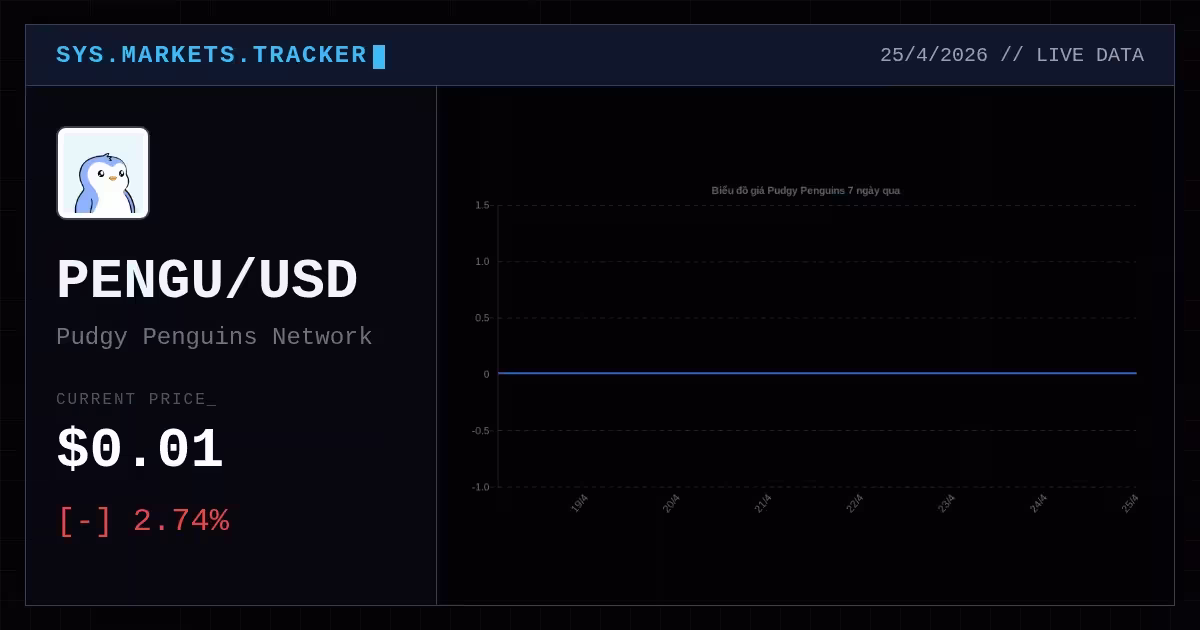Click the 25/4 date on x-axis
The width and height of the screenshot is (1200, 630).
(1130, 504)
